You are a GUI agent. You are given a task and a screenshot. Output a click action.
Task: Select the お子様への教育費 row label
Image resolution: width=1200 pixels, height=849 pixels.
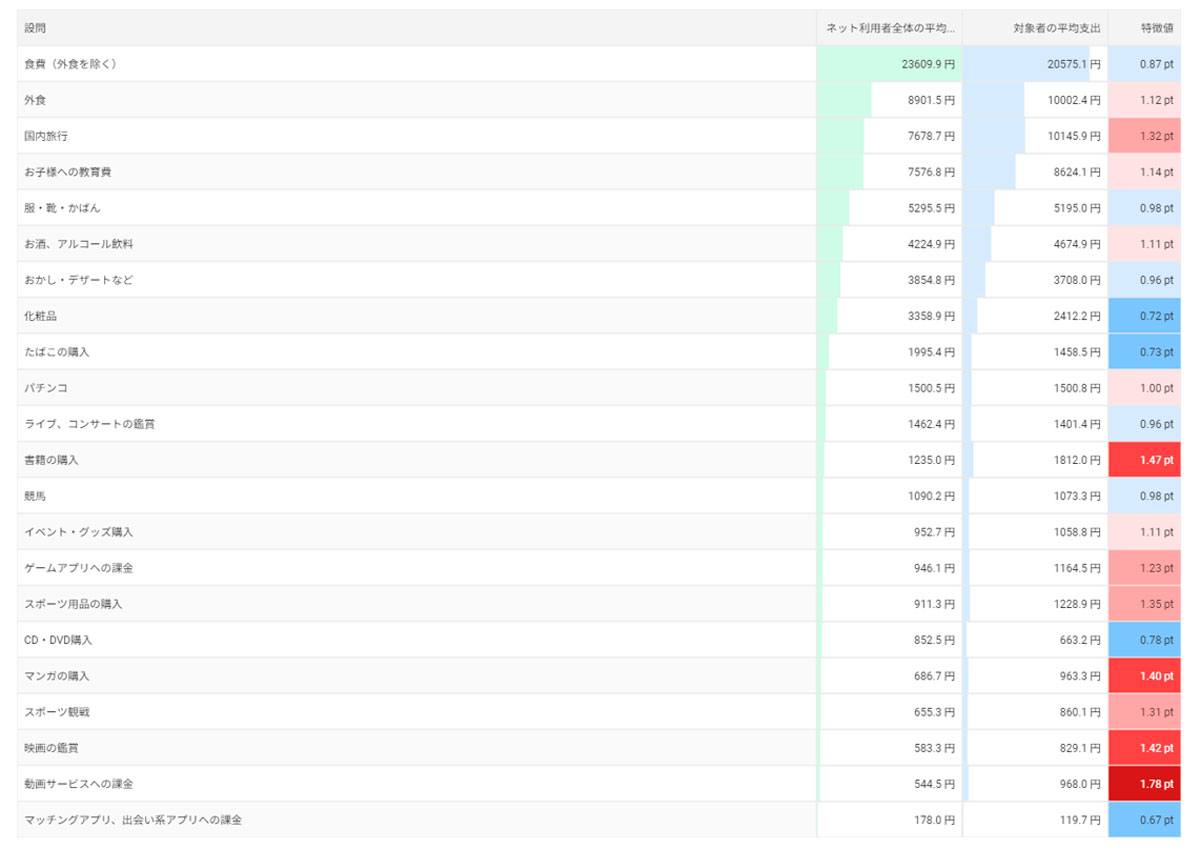pyautogui.click(x=68, y=172)
